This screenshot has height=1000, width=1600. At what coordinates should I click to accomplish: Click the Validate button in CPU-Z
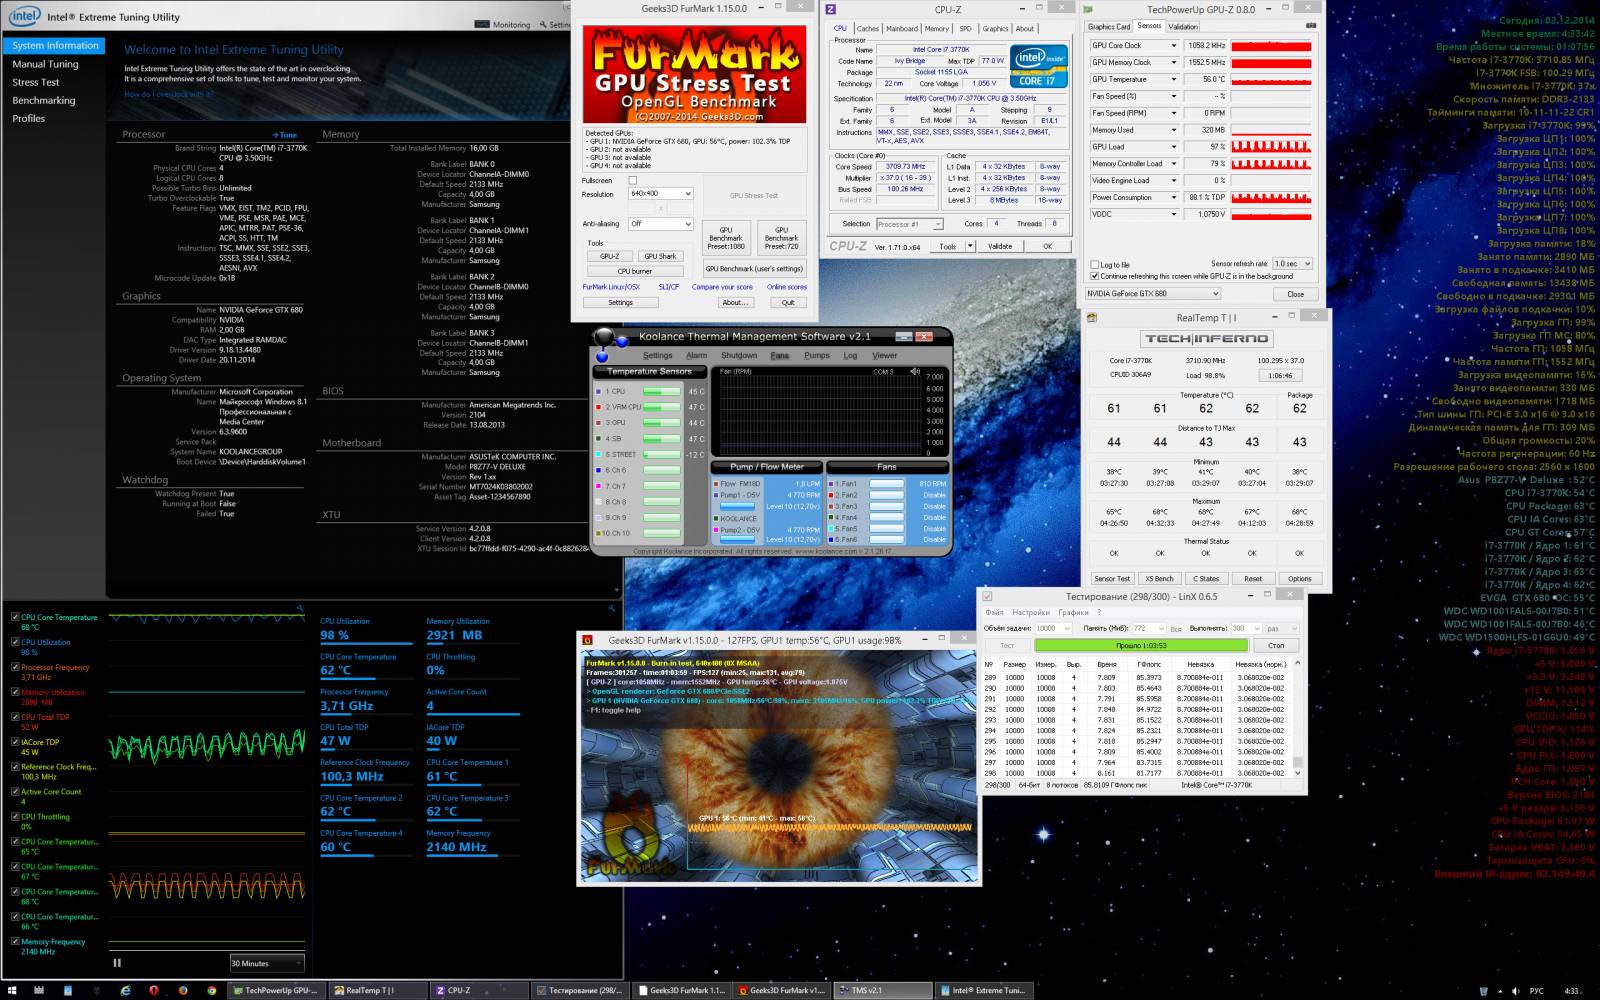[x=1000, y=246]
